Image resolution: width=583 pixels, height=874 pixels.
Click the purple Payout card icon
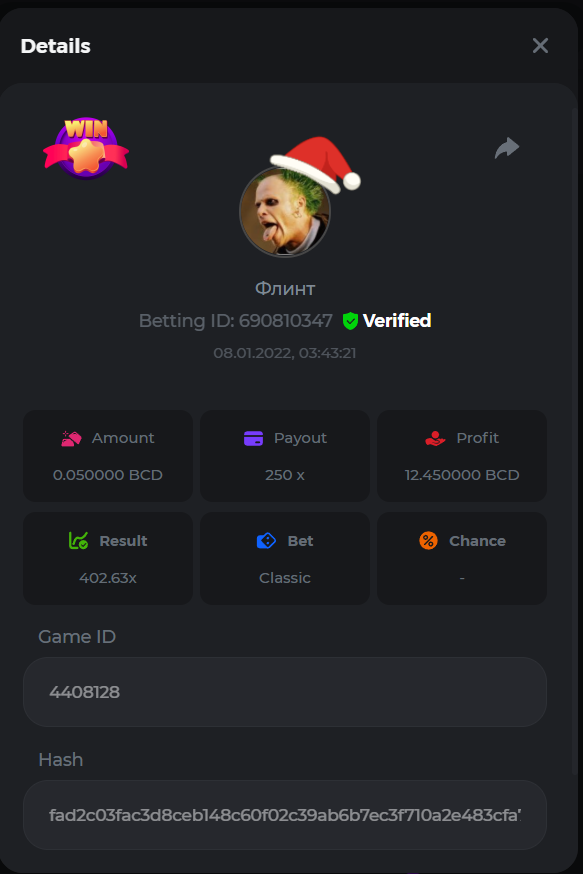254,439
